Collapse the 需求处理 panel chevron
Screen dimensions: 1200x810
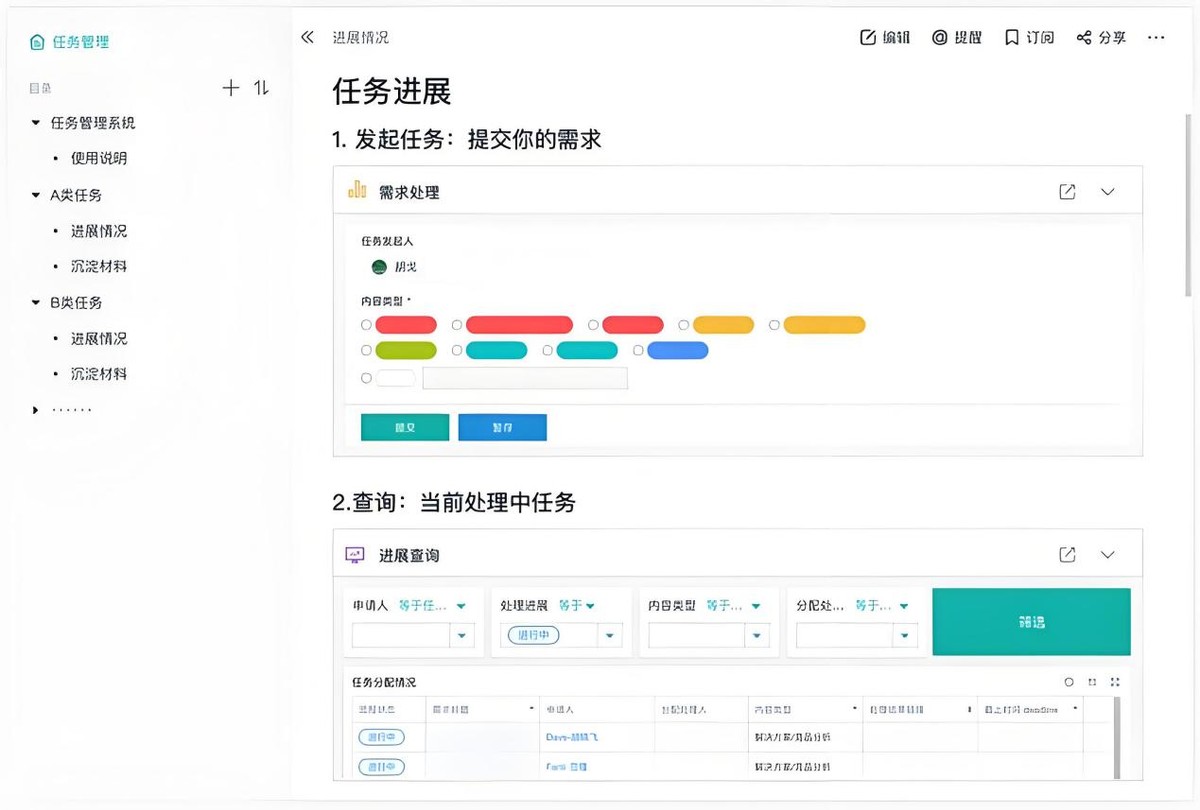click(x=1107, y=192)
